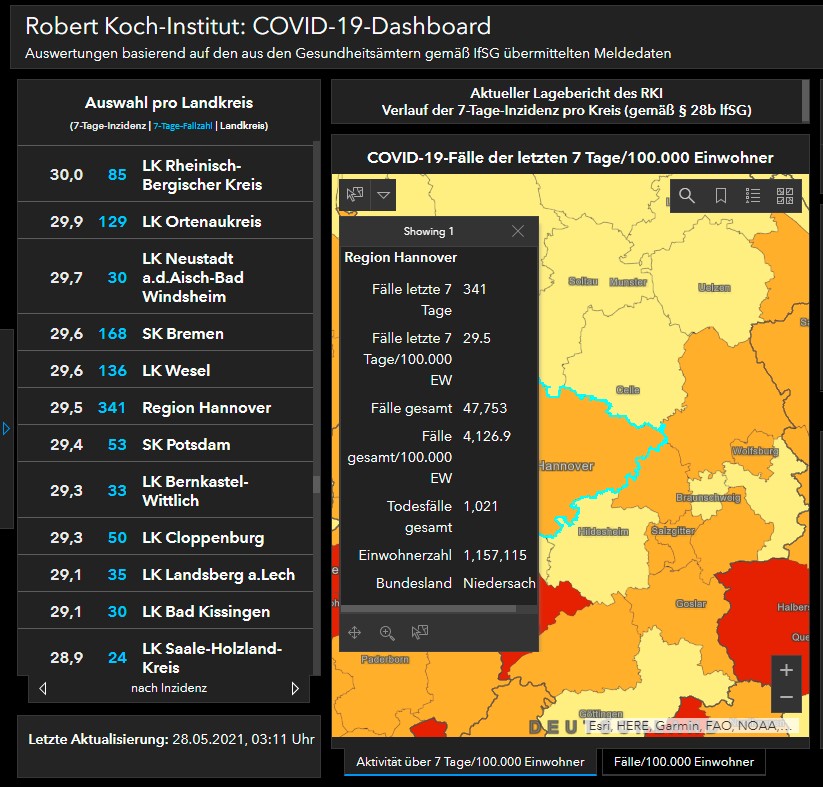Click Munster label on the map
823x787 pixels.
pos(628,282)
